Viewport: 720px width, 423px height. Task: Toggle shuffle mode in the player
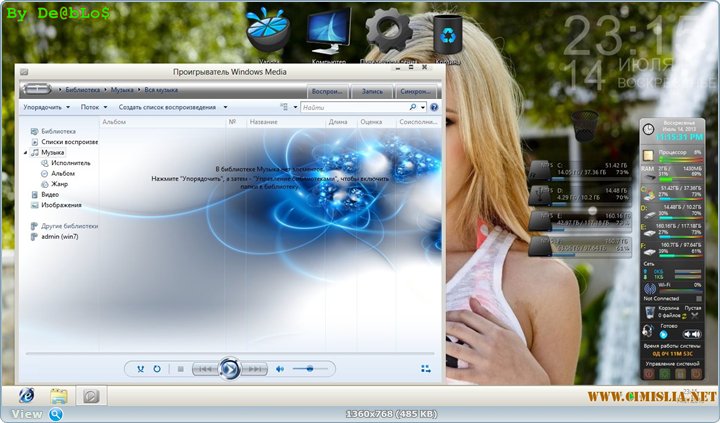[141, 369]
